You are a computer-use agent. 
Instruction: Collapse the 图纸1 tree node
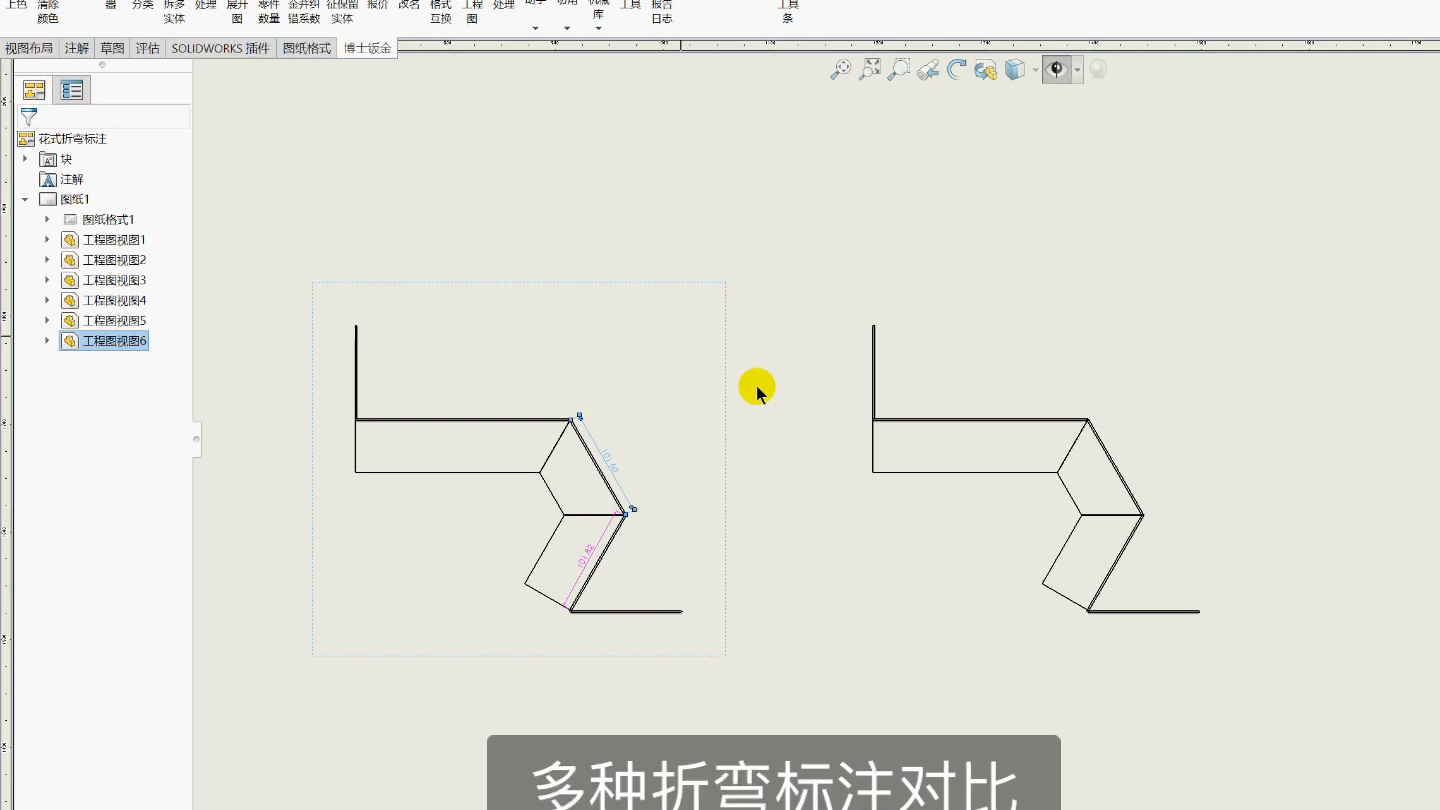point(25,199)
